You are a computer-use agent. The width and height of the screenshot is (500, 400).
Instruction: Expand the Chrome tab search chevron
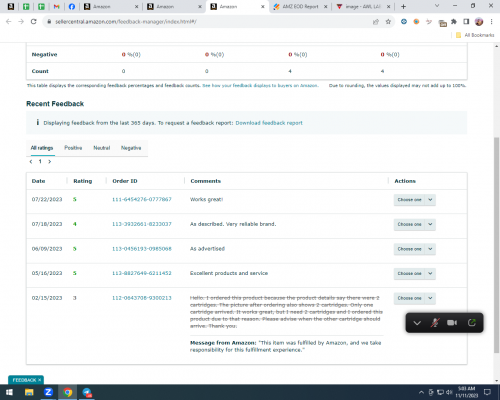click(437, 6)
